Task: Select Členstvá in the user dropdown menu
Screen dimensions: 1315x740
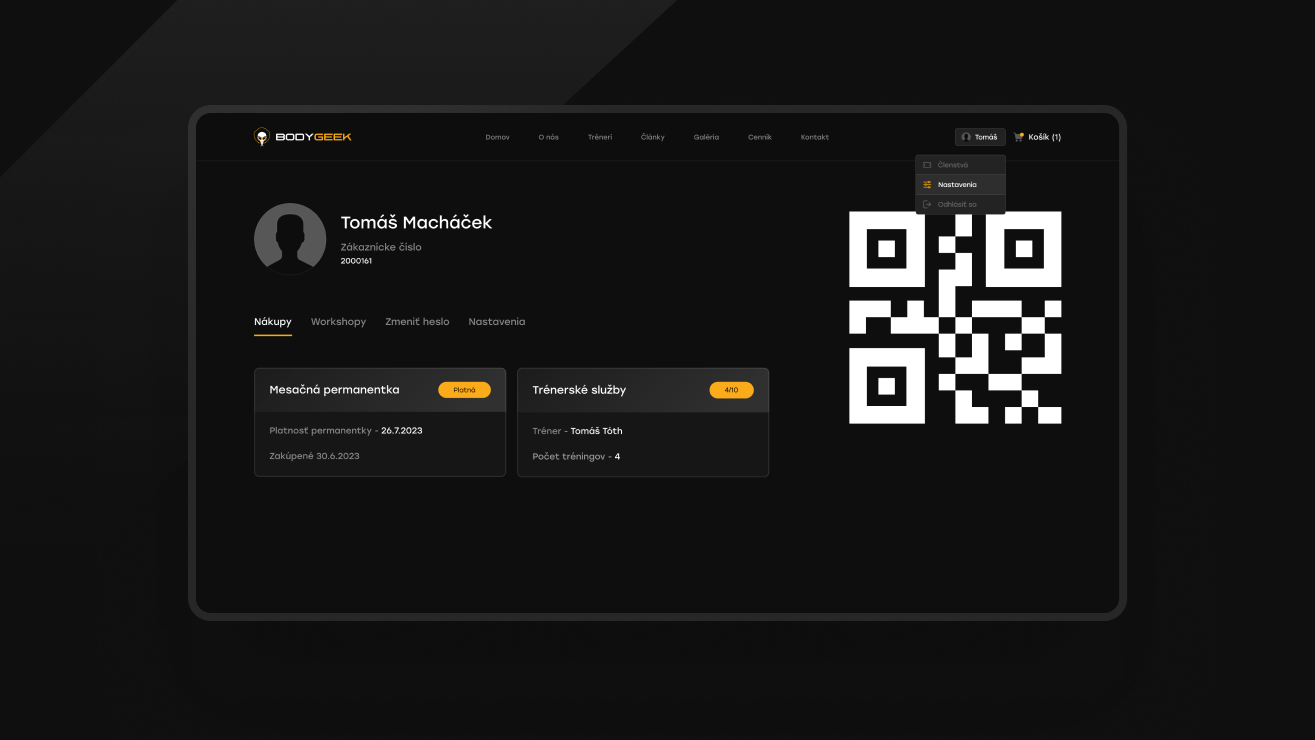Action: pyautogui.click(x=960, y=165)
